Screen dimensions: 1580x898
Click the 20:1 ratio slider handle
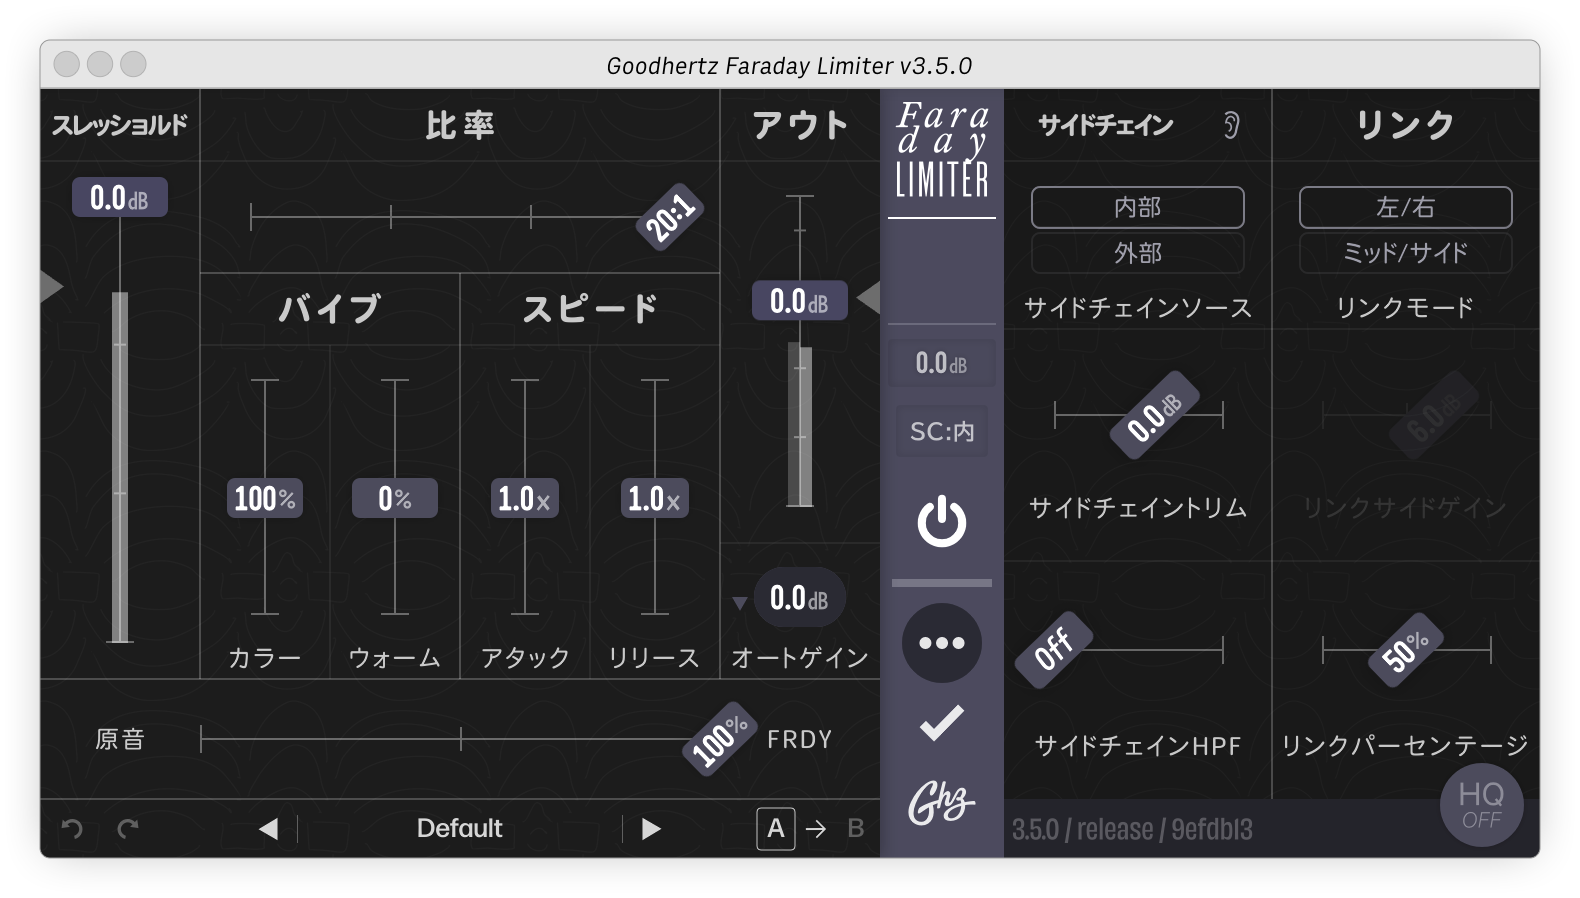tap(669, 215)
